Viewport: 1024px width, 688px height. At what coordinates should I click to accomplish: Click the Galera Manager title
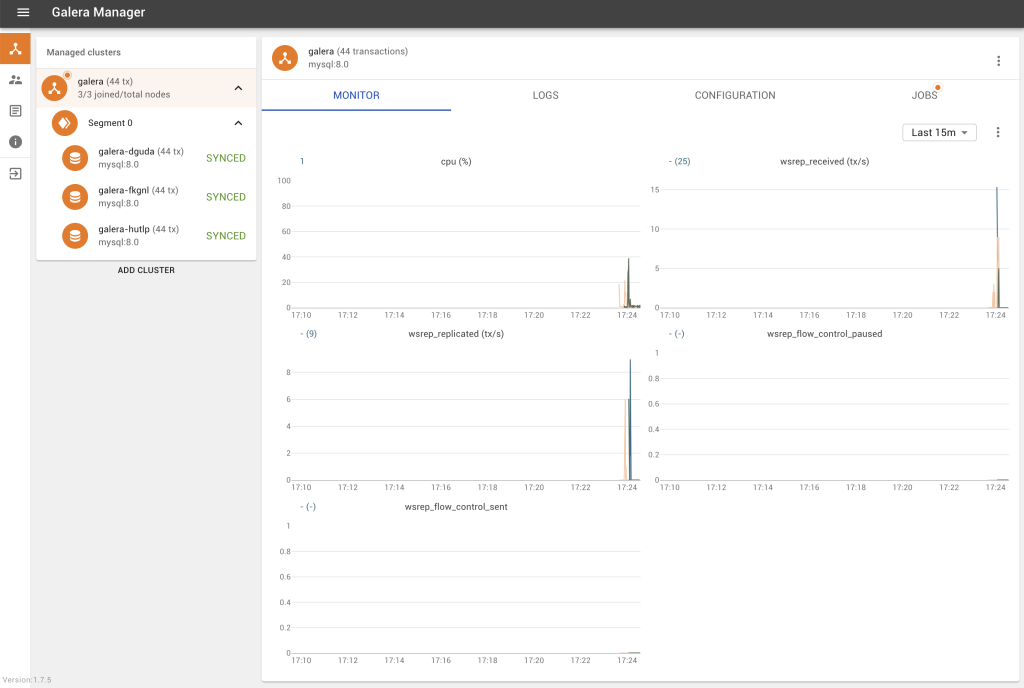click(x=99, y=12)
